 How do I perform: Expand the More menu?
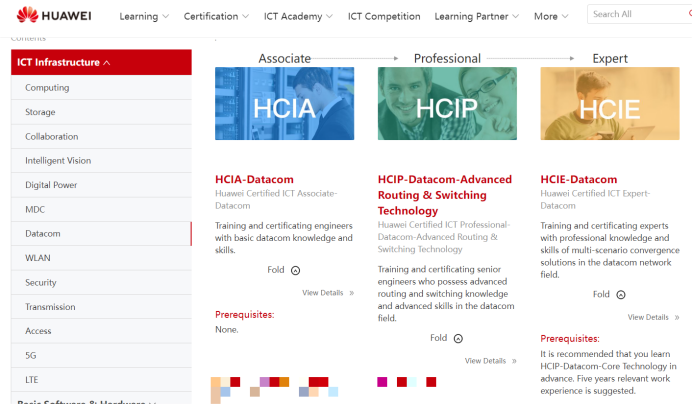pyautogui.click(x=551, y=16)
